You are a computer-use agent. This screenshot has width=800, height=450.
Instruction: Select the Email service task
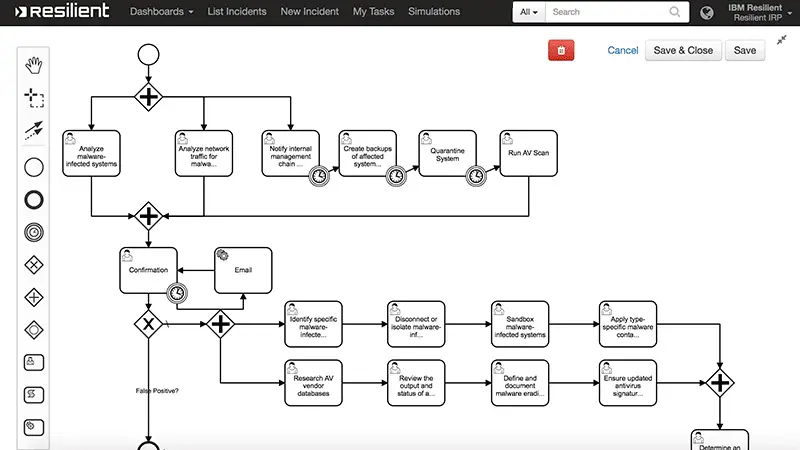(x=243, y=270)
